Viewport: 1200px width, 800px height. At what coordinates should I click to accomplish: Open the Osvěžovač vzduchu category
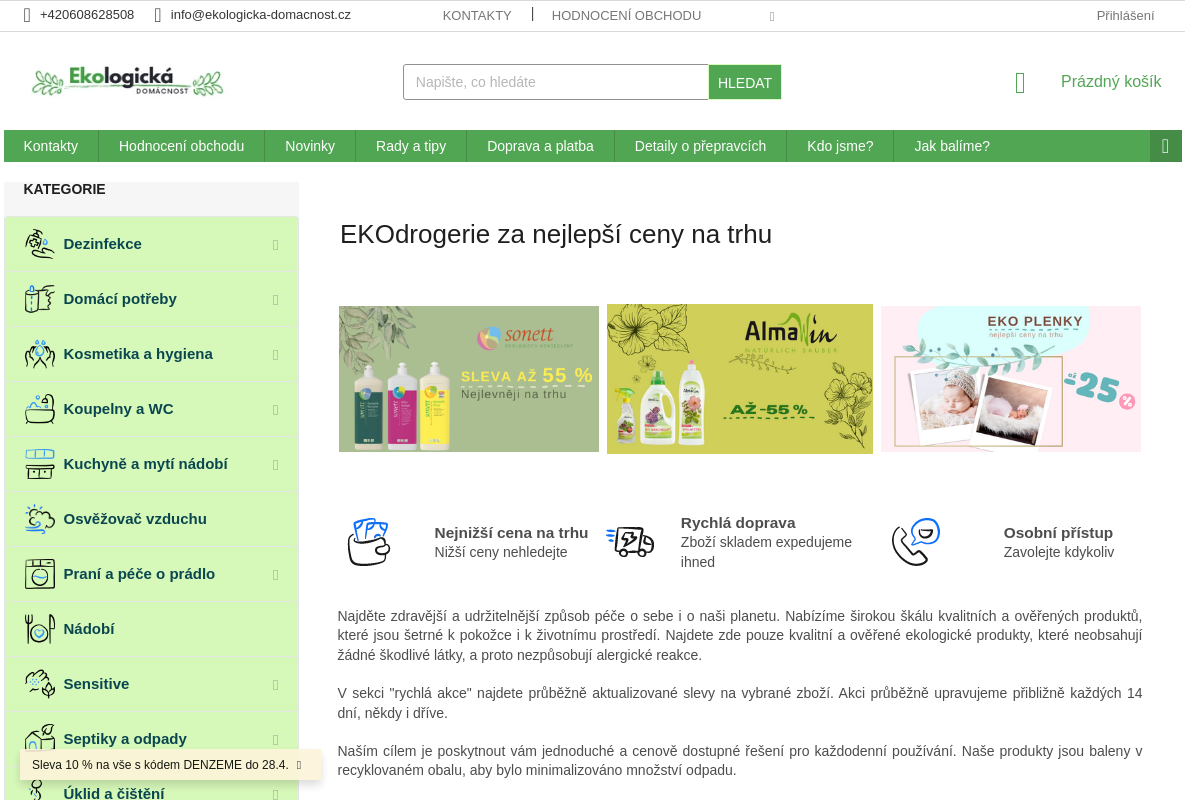[x=135, y=519]
